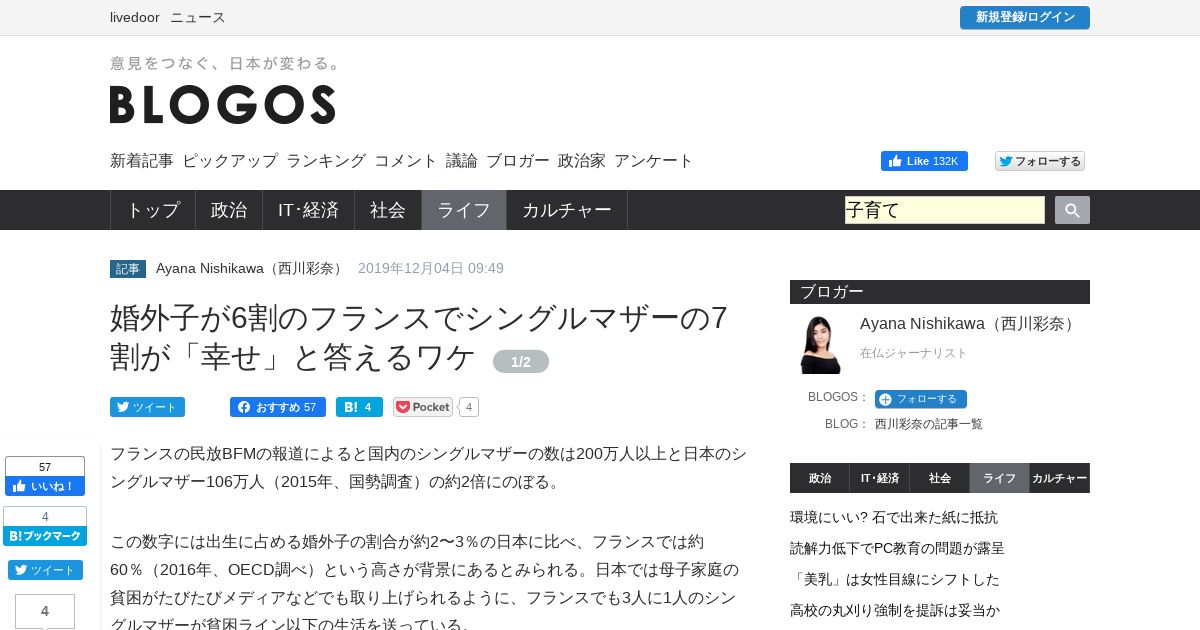
Task: Click the 1/2 page indicator
Action: (x=521, y=361)
